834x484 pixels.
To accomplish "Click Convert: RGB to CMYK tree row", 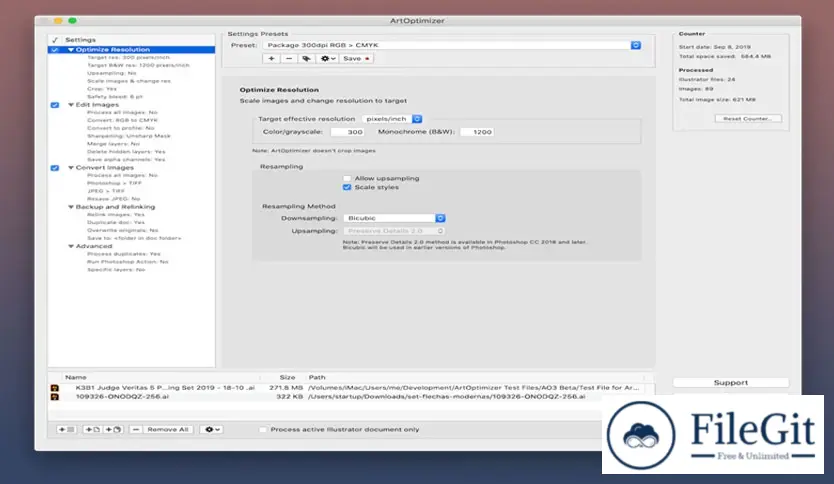I will (x=122, y=120).
